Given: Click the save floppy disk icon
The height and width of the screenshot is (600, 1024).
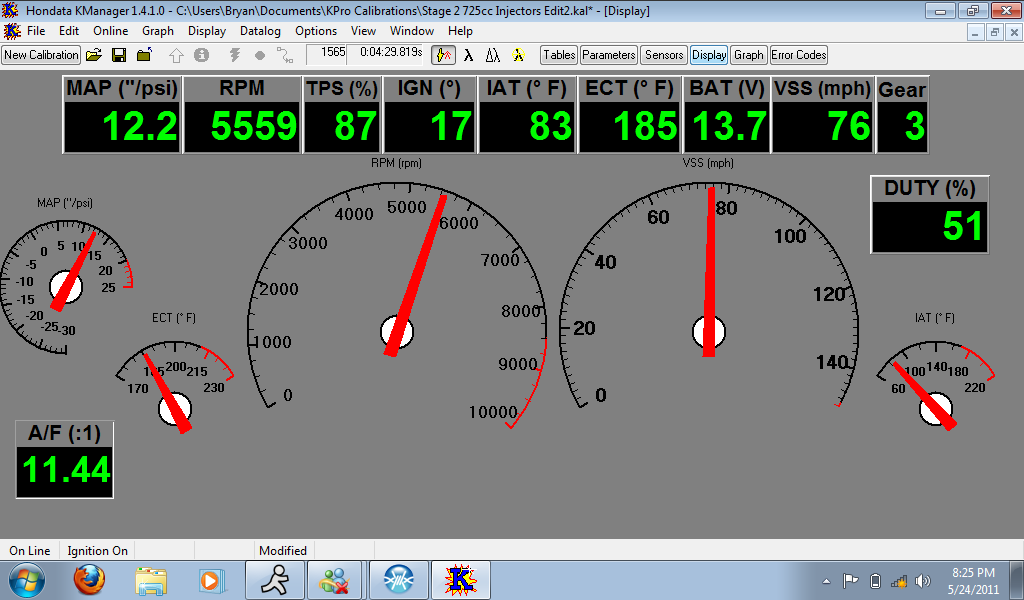Looking at the screenshot, I should (119, 55).
